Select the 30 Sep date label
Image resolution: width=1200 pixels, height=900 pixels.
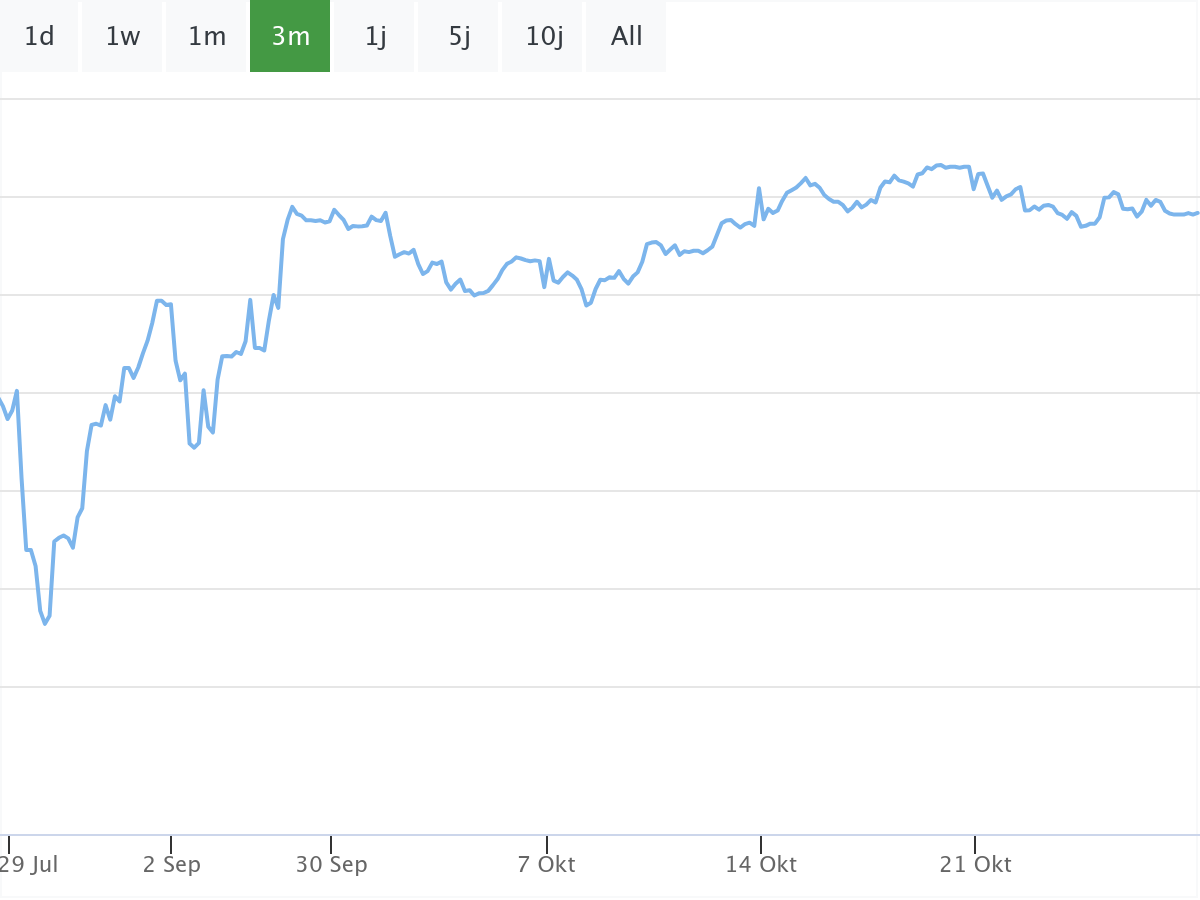click(331, 865)
